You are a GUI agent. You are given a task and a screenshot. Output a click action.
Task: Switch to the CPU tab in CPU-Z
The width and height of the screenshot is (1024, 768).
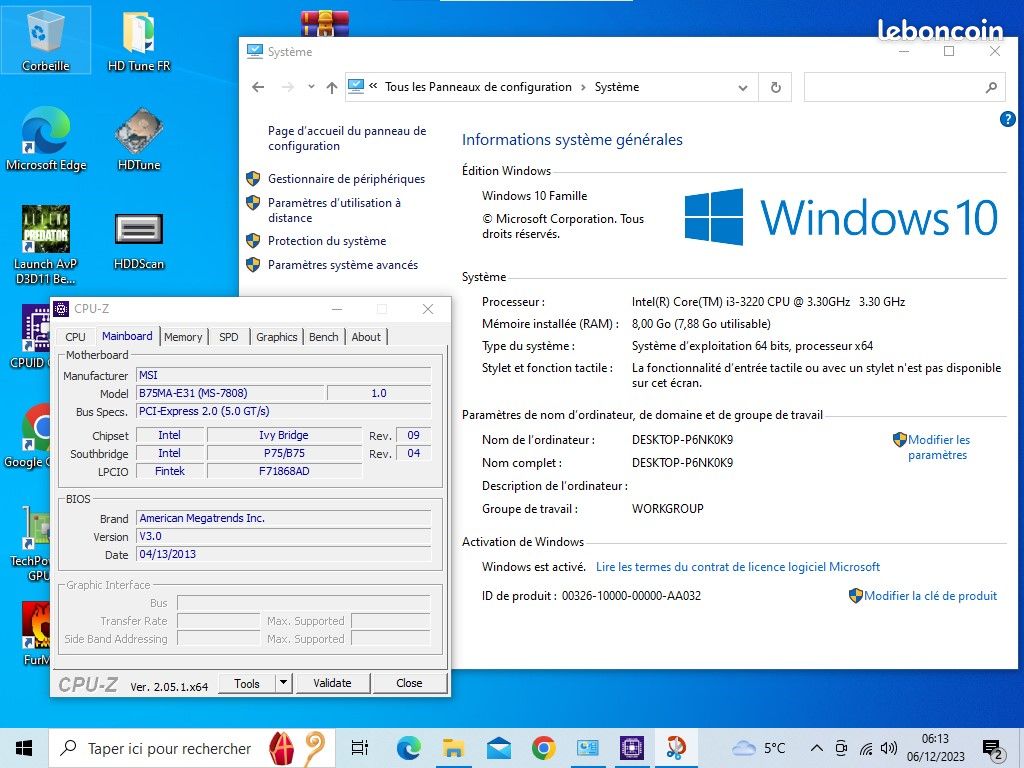75,337
